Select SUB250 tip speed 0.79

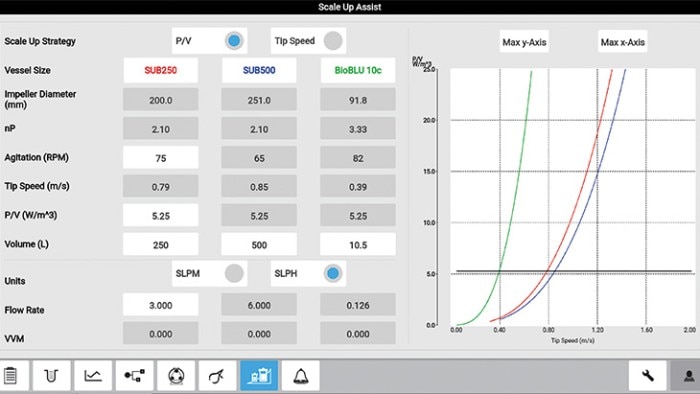click(161, 187)
